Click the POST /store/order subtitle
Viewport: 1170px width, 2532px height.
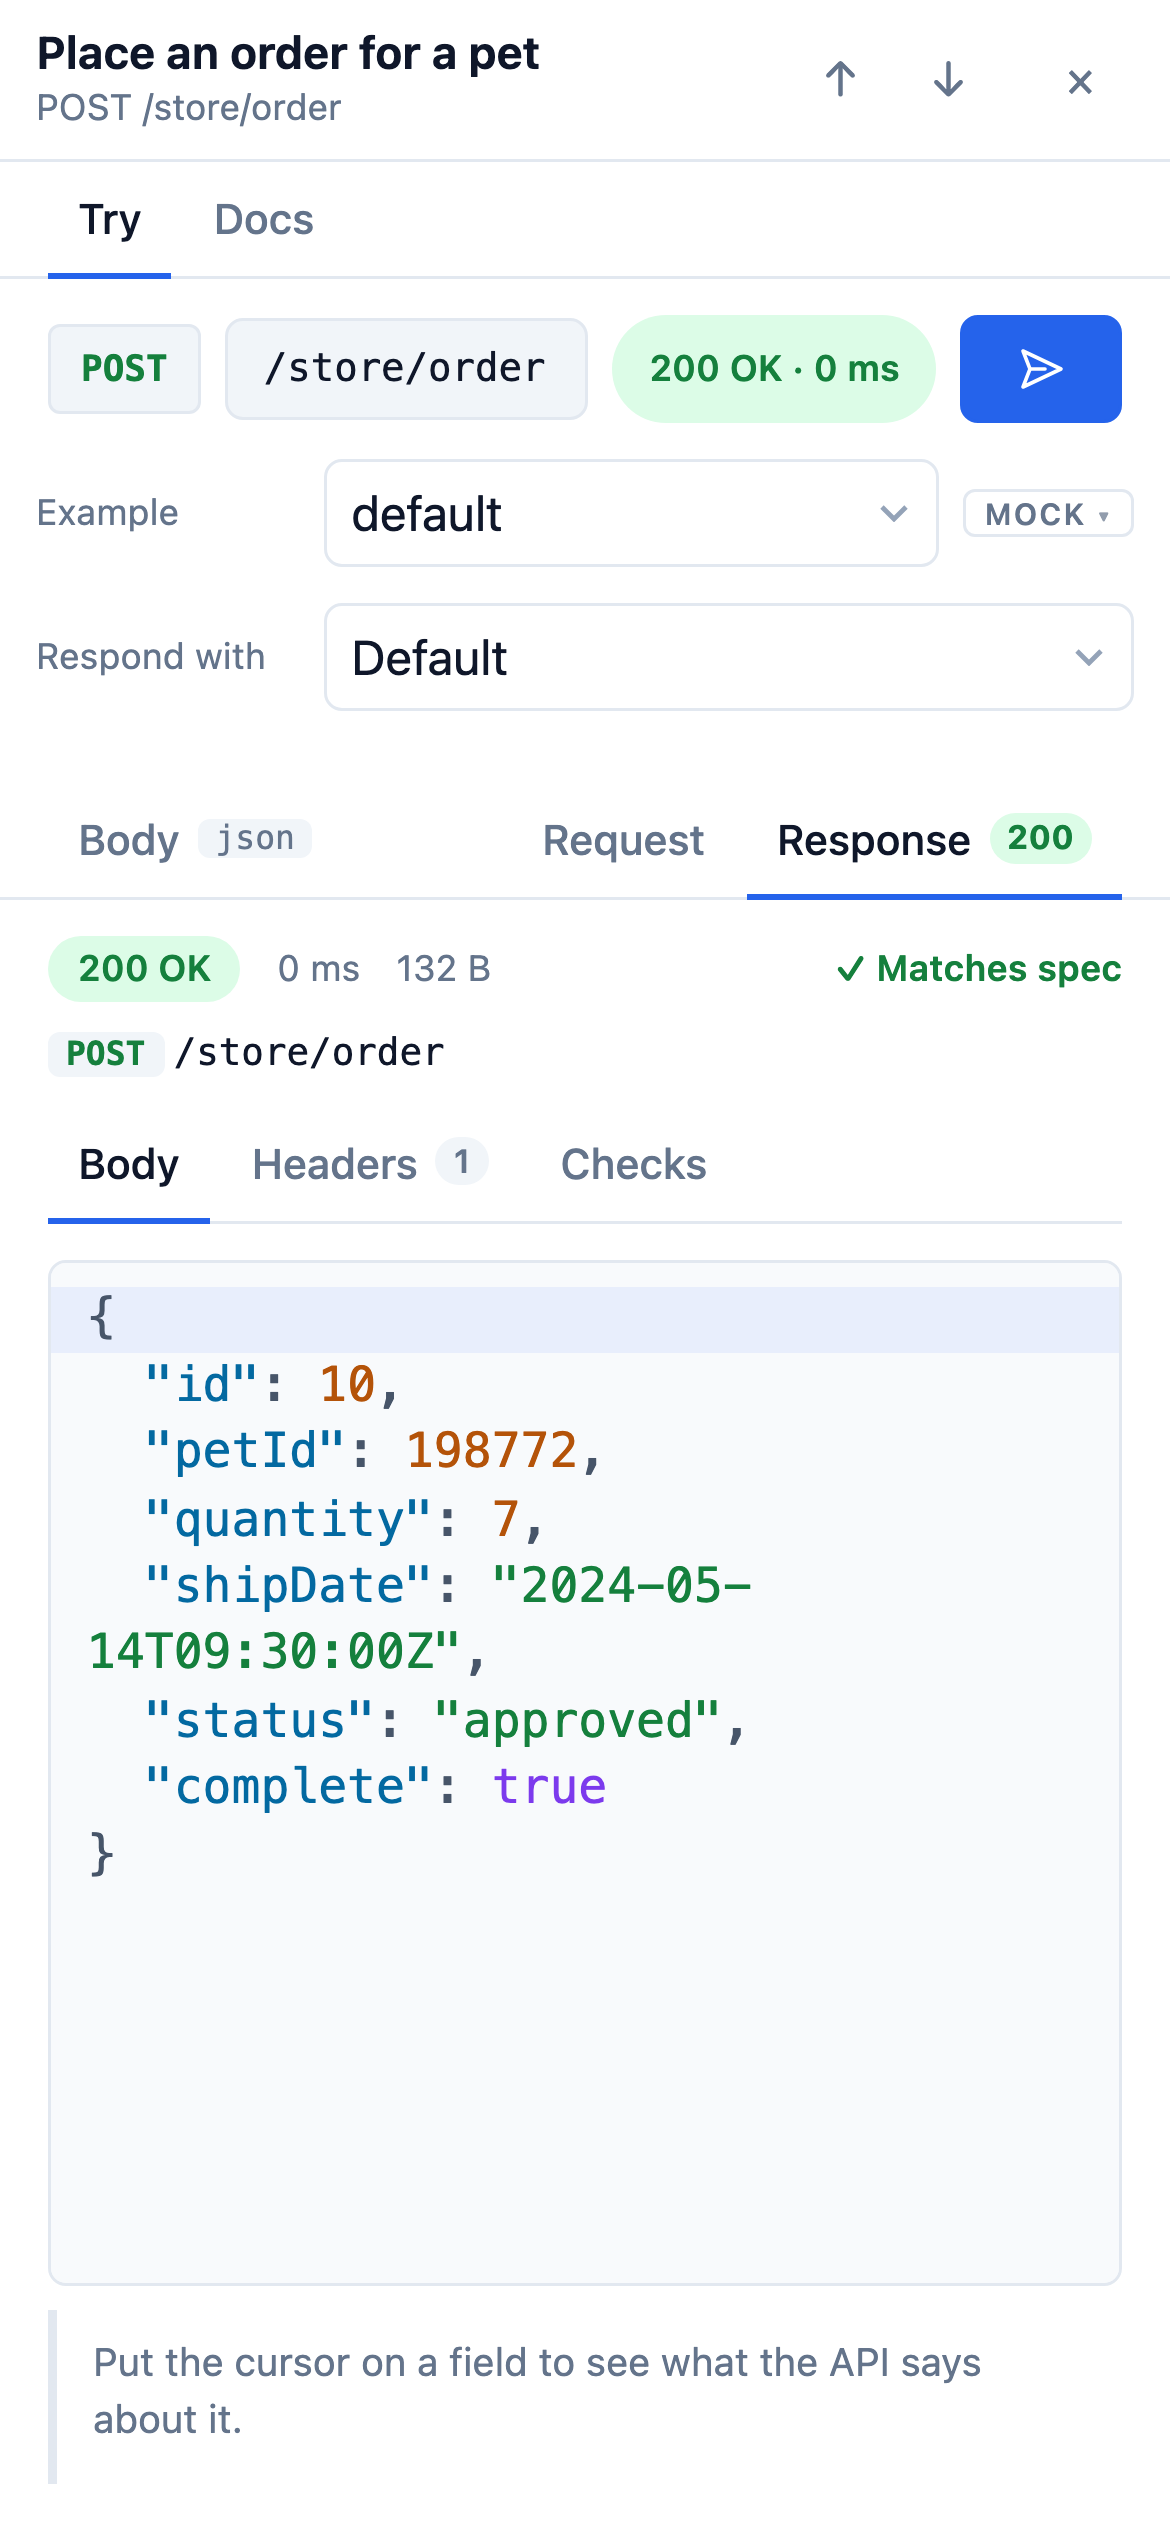tap(189, 108)
